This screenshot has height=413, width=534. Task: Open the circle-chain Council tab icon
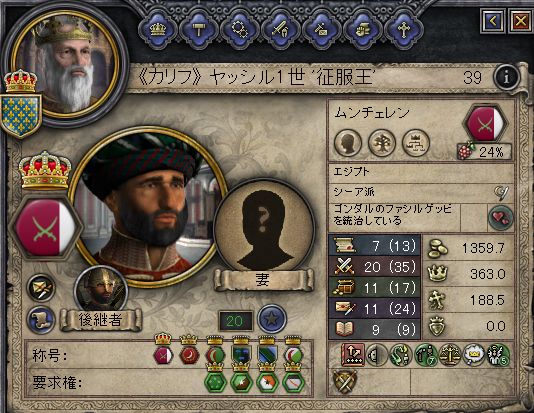(239, 29)
